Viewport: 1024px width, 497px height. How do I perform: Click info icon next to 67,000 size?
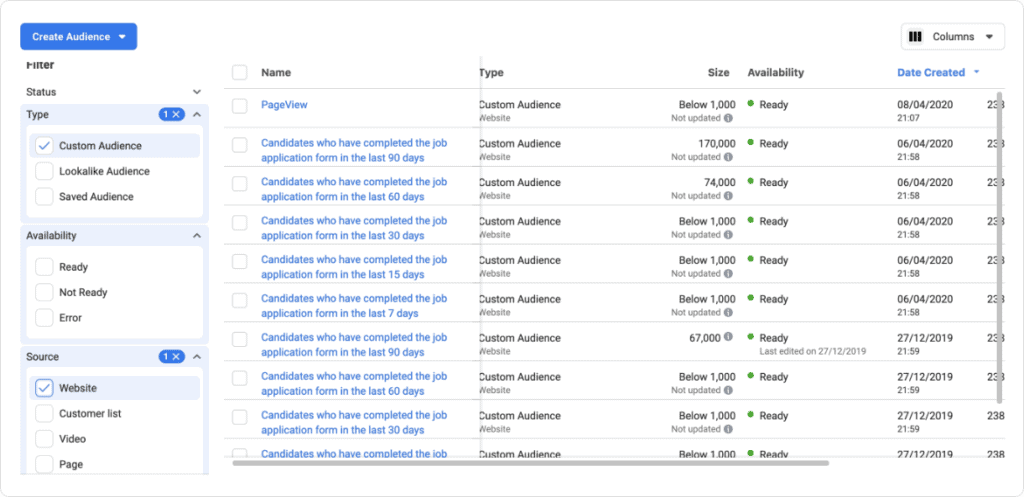tap(728, 338)
